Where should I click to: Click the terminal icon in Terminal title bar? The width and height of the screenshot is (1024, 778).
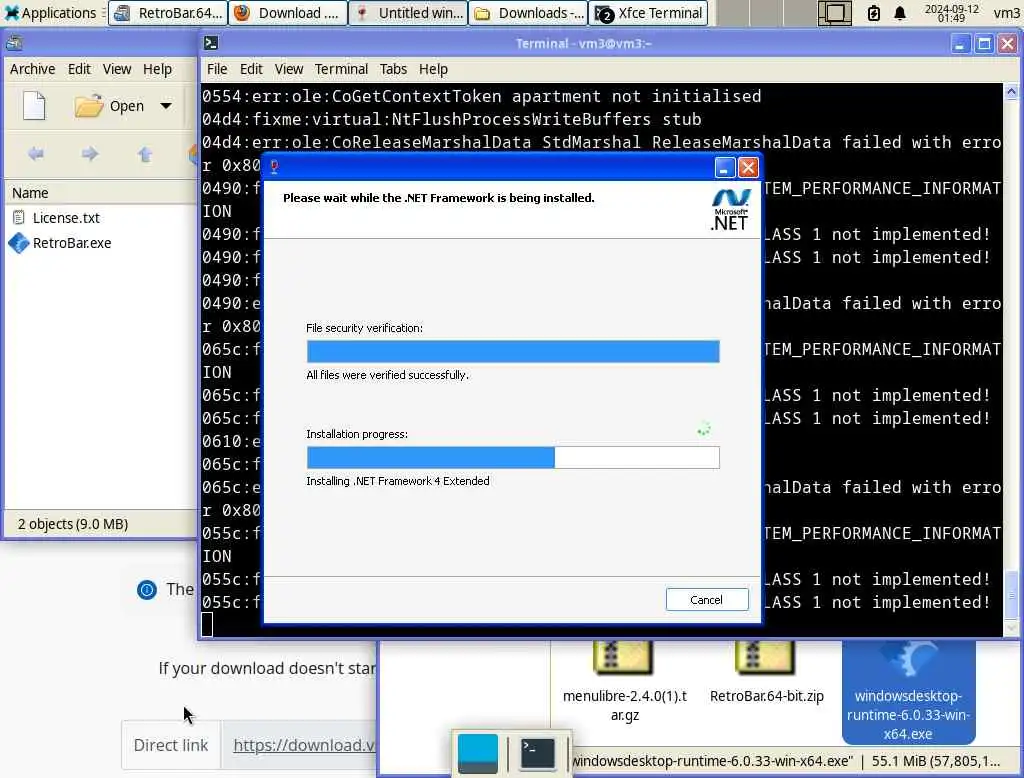[x=211, y=43]
